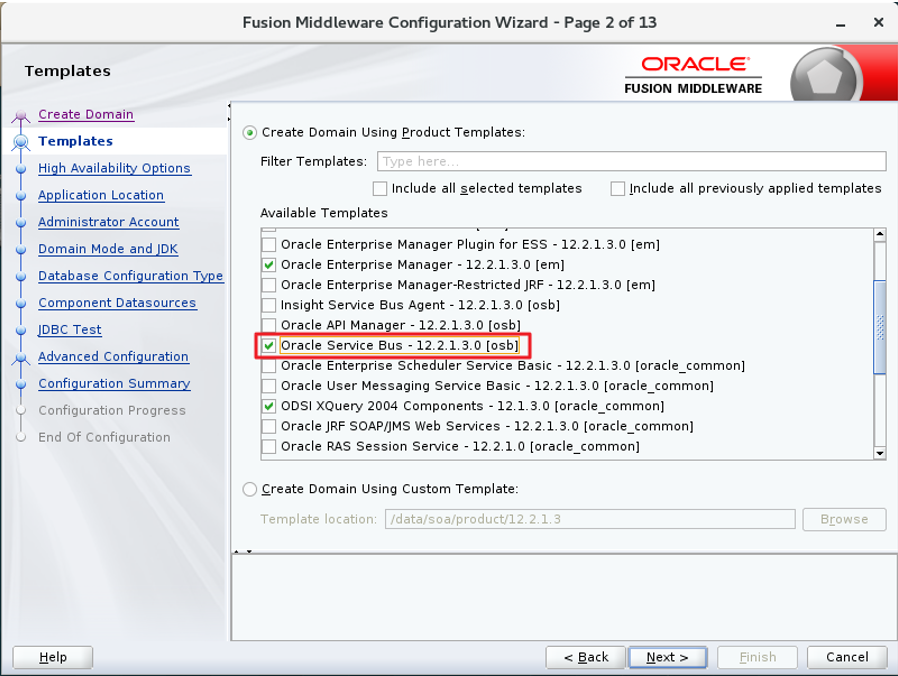Click the Finish button

tap(757, 657)
